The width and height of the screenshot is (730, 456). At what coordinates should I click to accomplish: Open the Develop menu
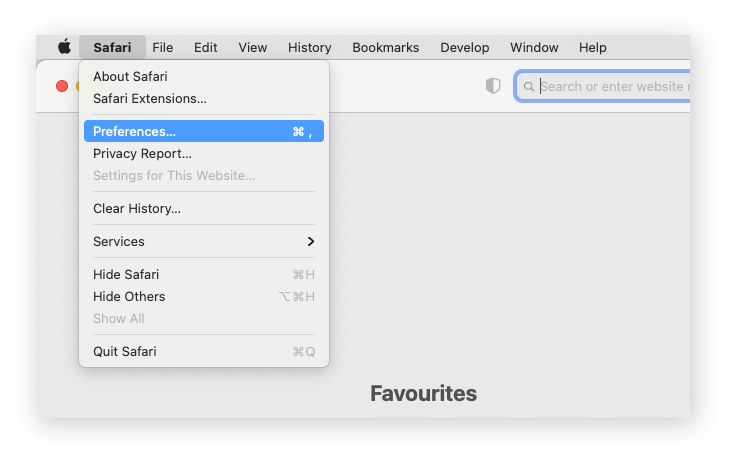click(465, 47)
